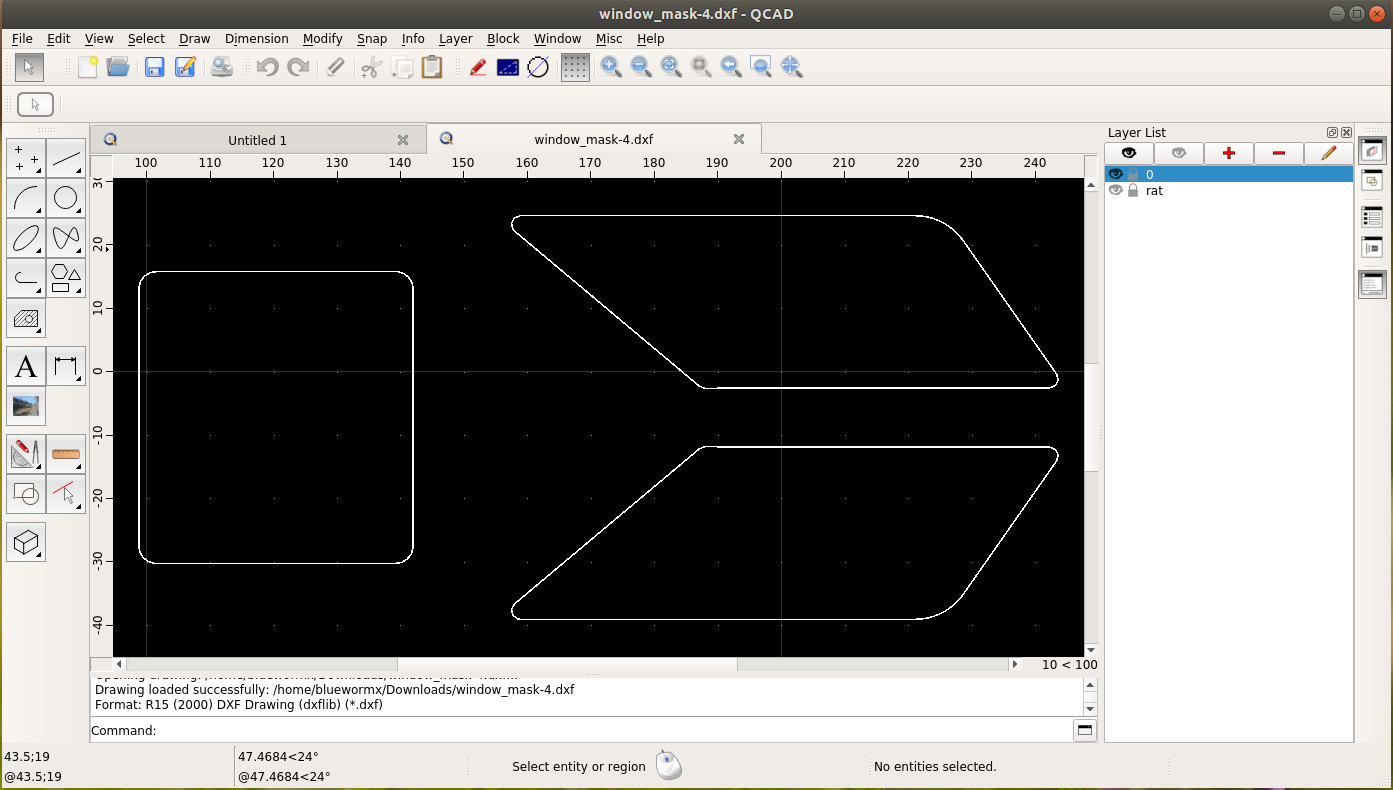Open the Ellipse drawing tools

26,238
